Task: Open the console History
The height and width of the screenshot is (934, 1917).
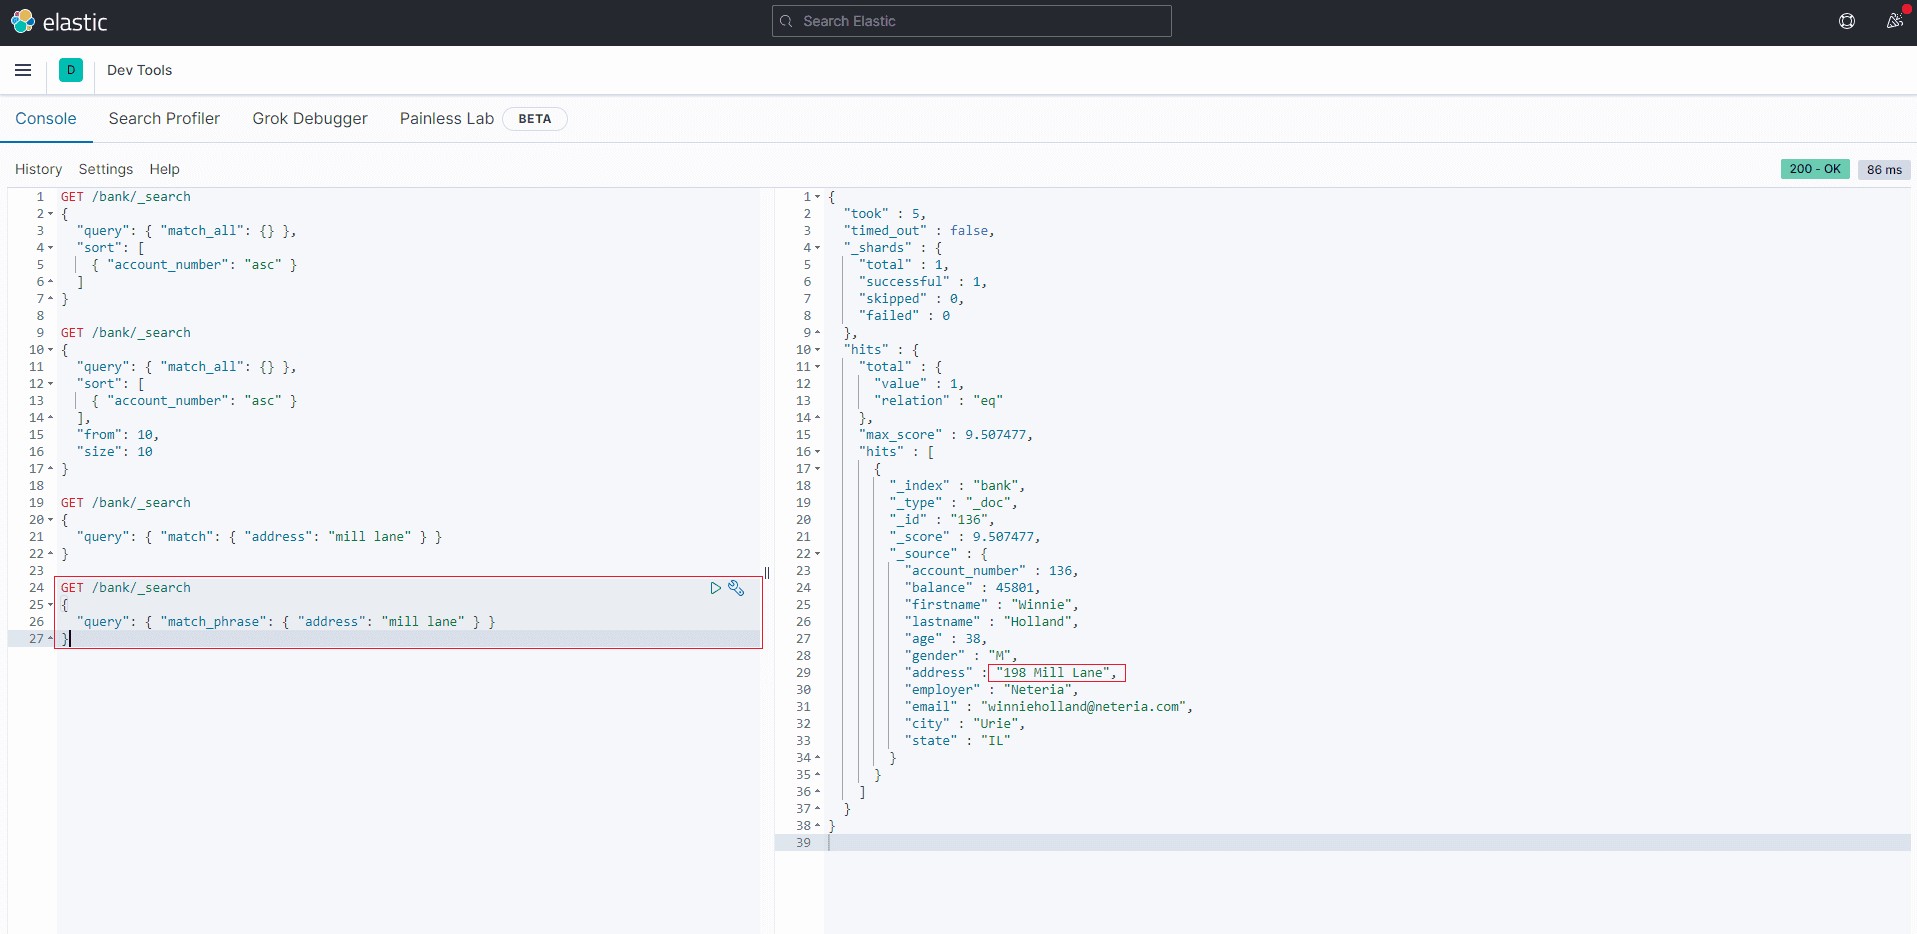Action: (x=38, y=169)
